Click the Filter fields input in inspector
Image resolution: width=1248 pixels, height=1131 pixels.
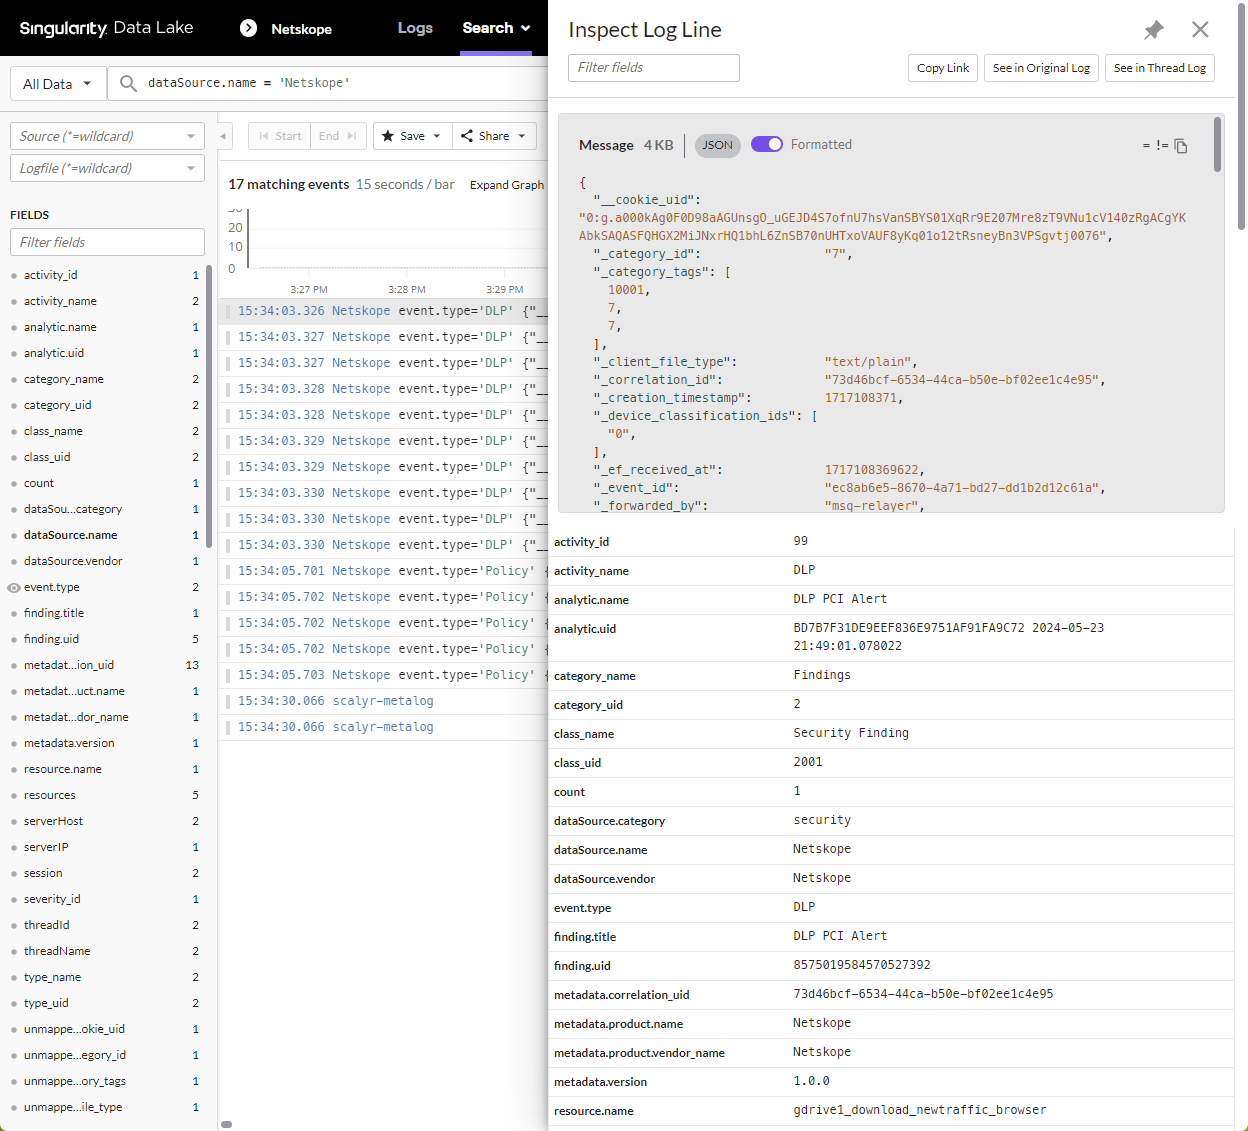(x=654, y=68)
